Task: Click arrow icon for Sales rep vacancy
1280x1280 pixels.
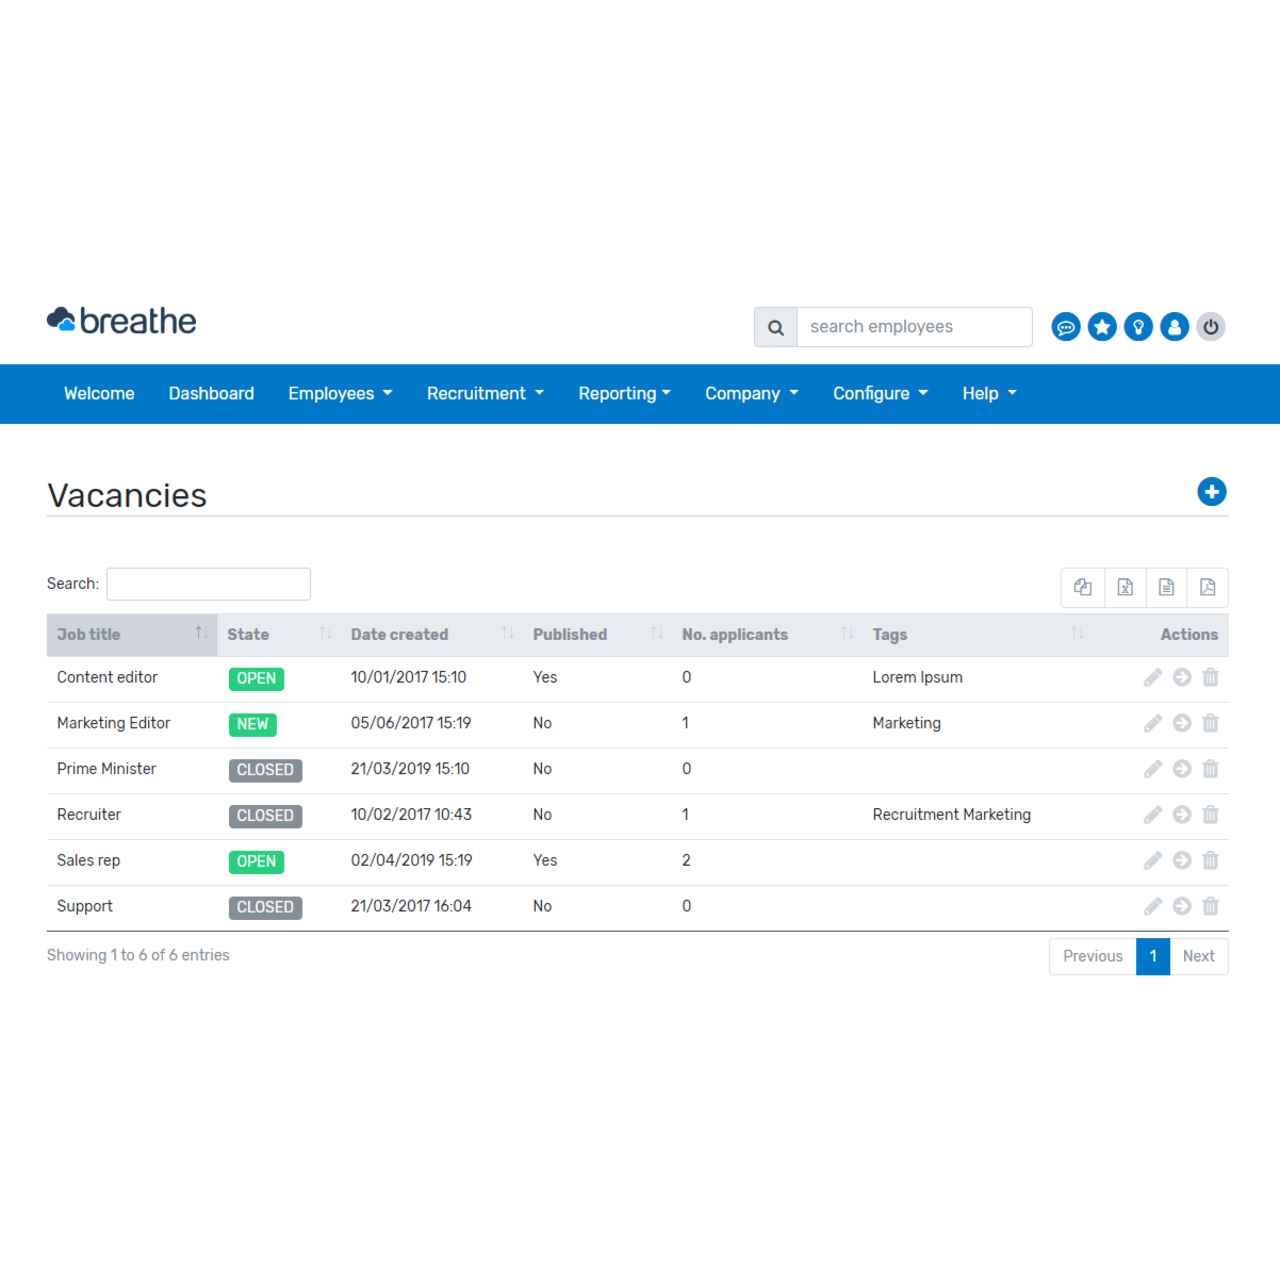Action: [1182, 861]
